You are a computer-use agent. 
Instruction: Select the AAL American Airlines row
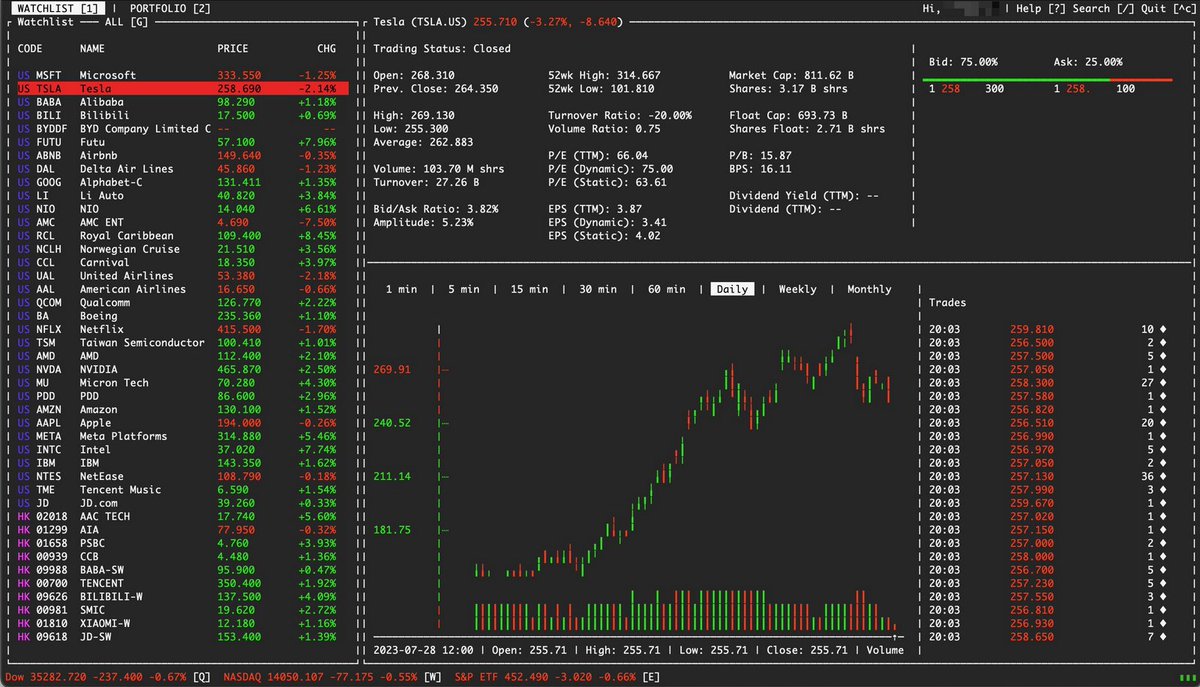point(182,289)
